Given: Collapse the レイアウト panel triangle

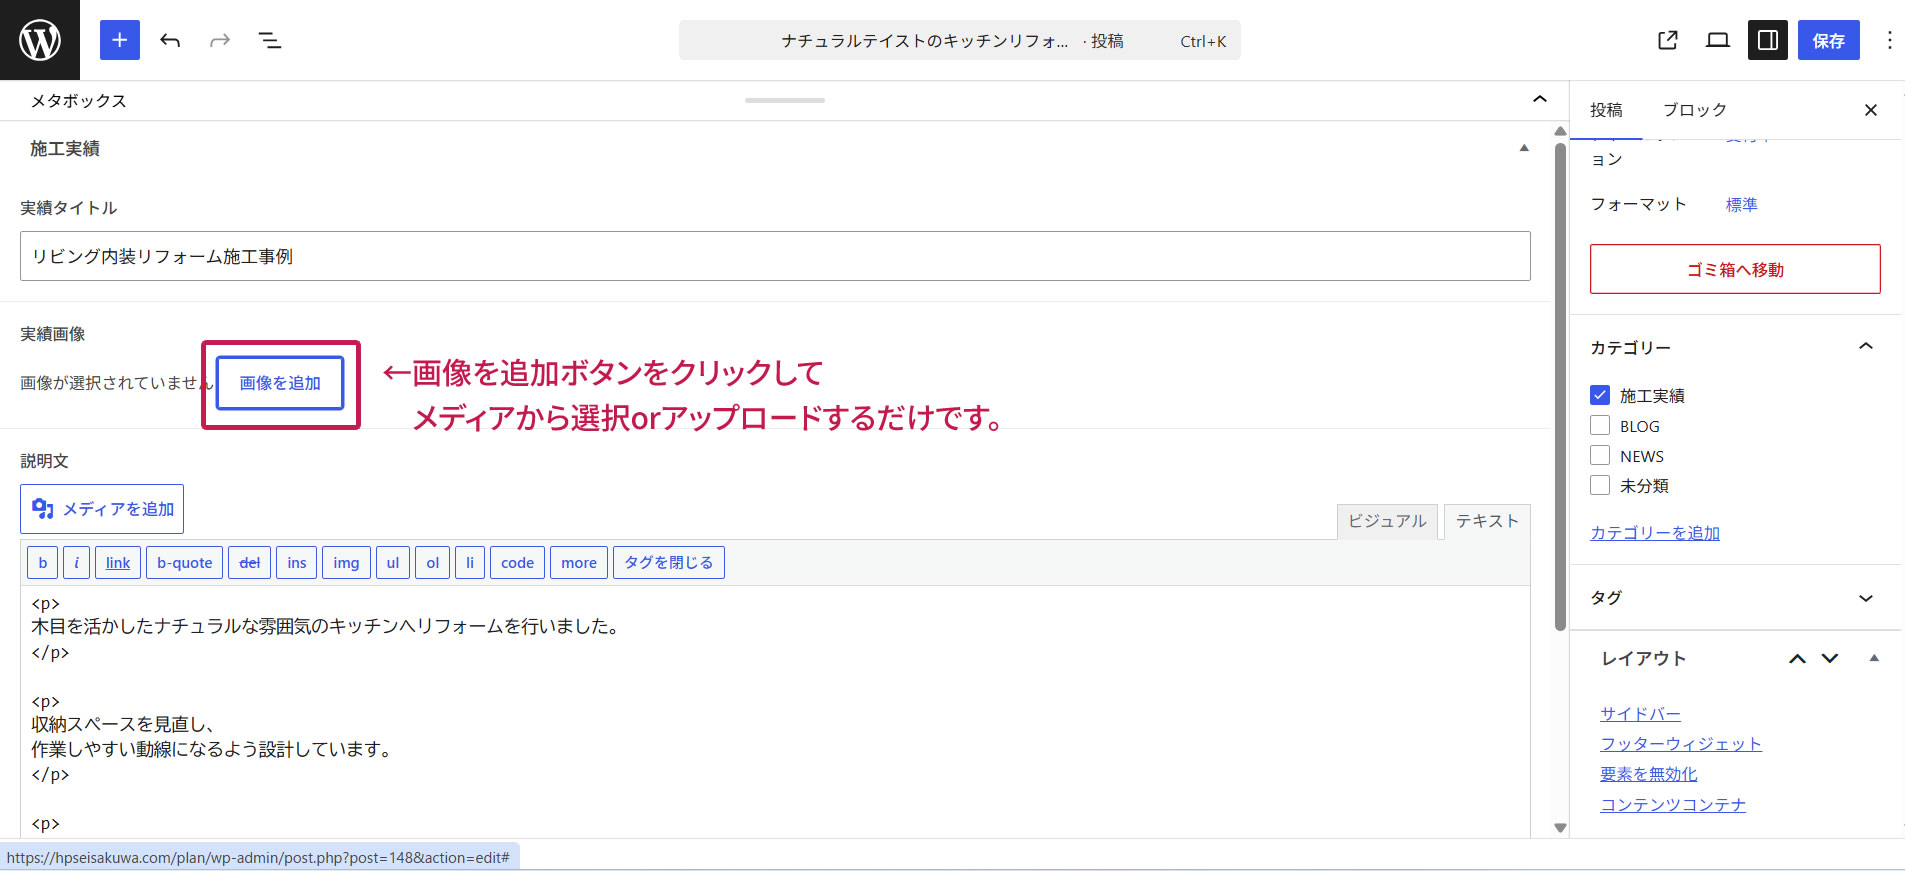Looking at the screenshot, I should point(1874,658).
